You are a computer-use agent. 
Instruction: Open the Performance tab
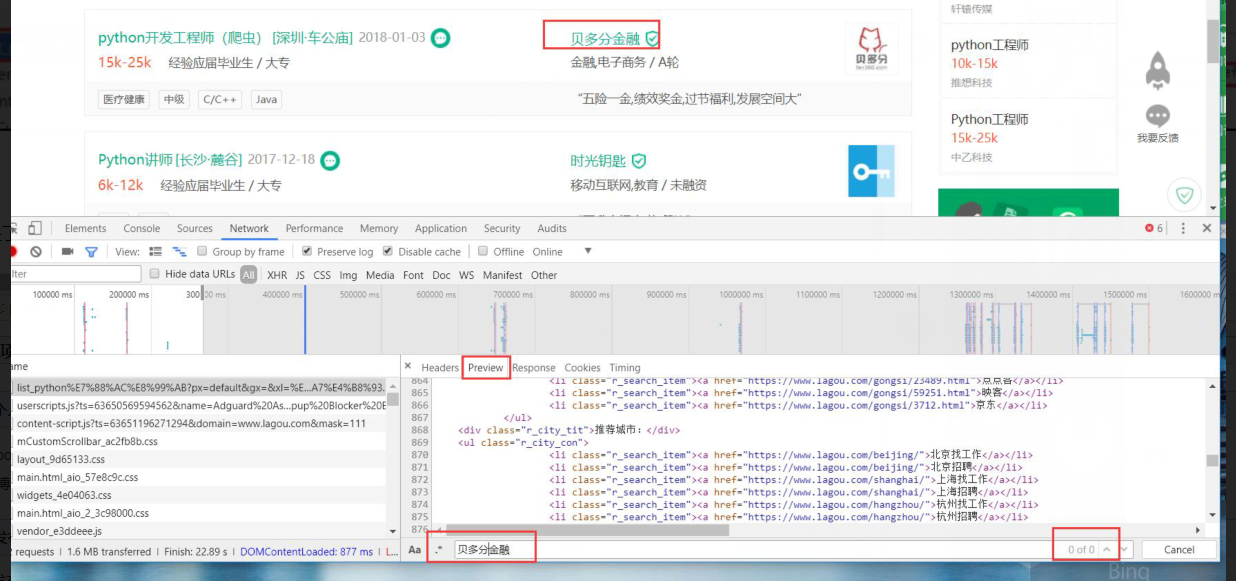pos(314,228)
